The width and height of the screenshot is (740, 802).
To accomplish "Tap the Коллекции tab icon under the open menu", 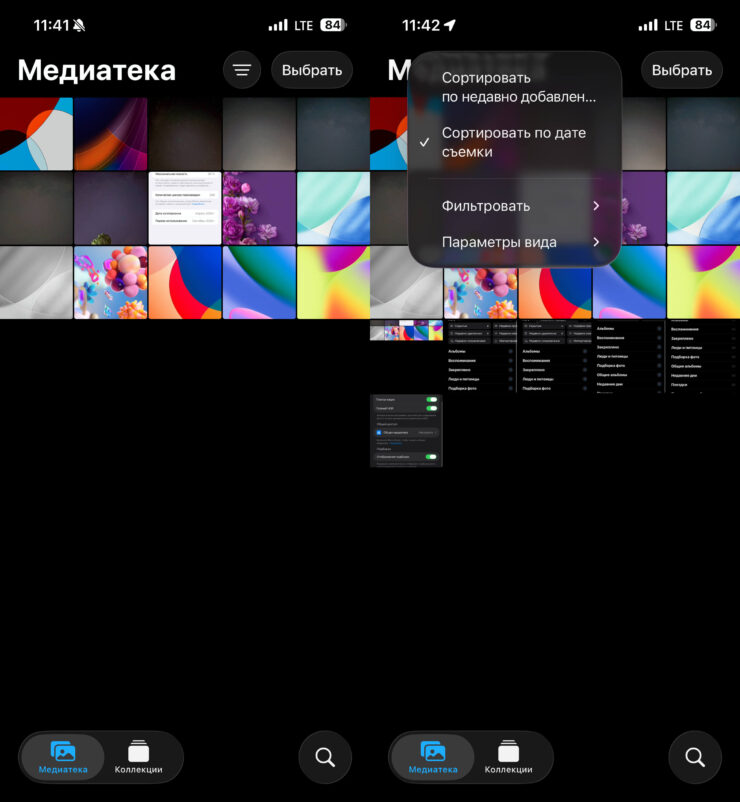I will (x=508, y=752).
